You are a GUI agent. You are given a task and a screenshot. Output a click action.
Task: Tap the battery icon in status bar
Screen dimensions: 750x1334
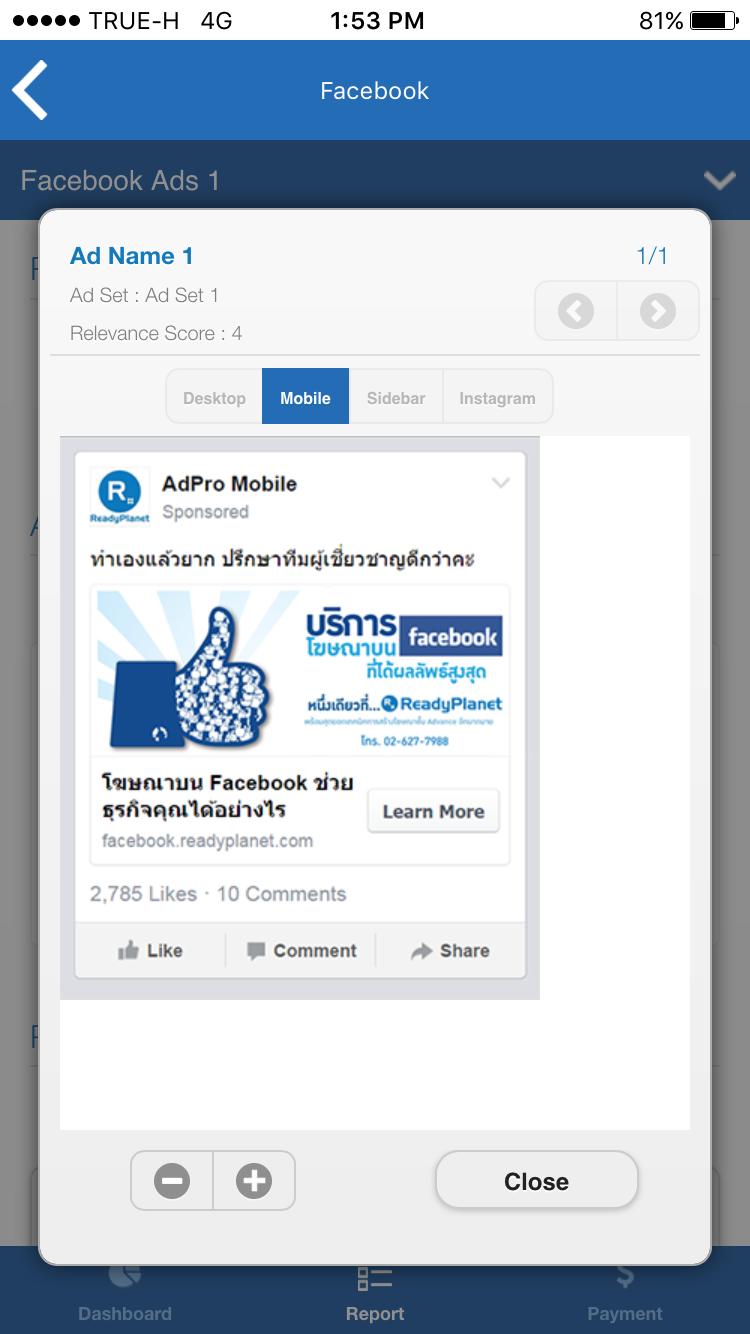coord(715,20)
